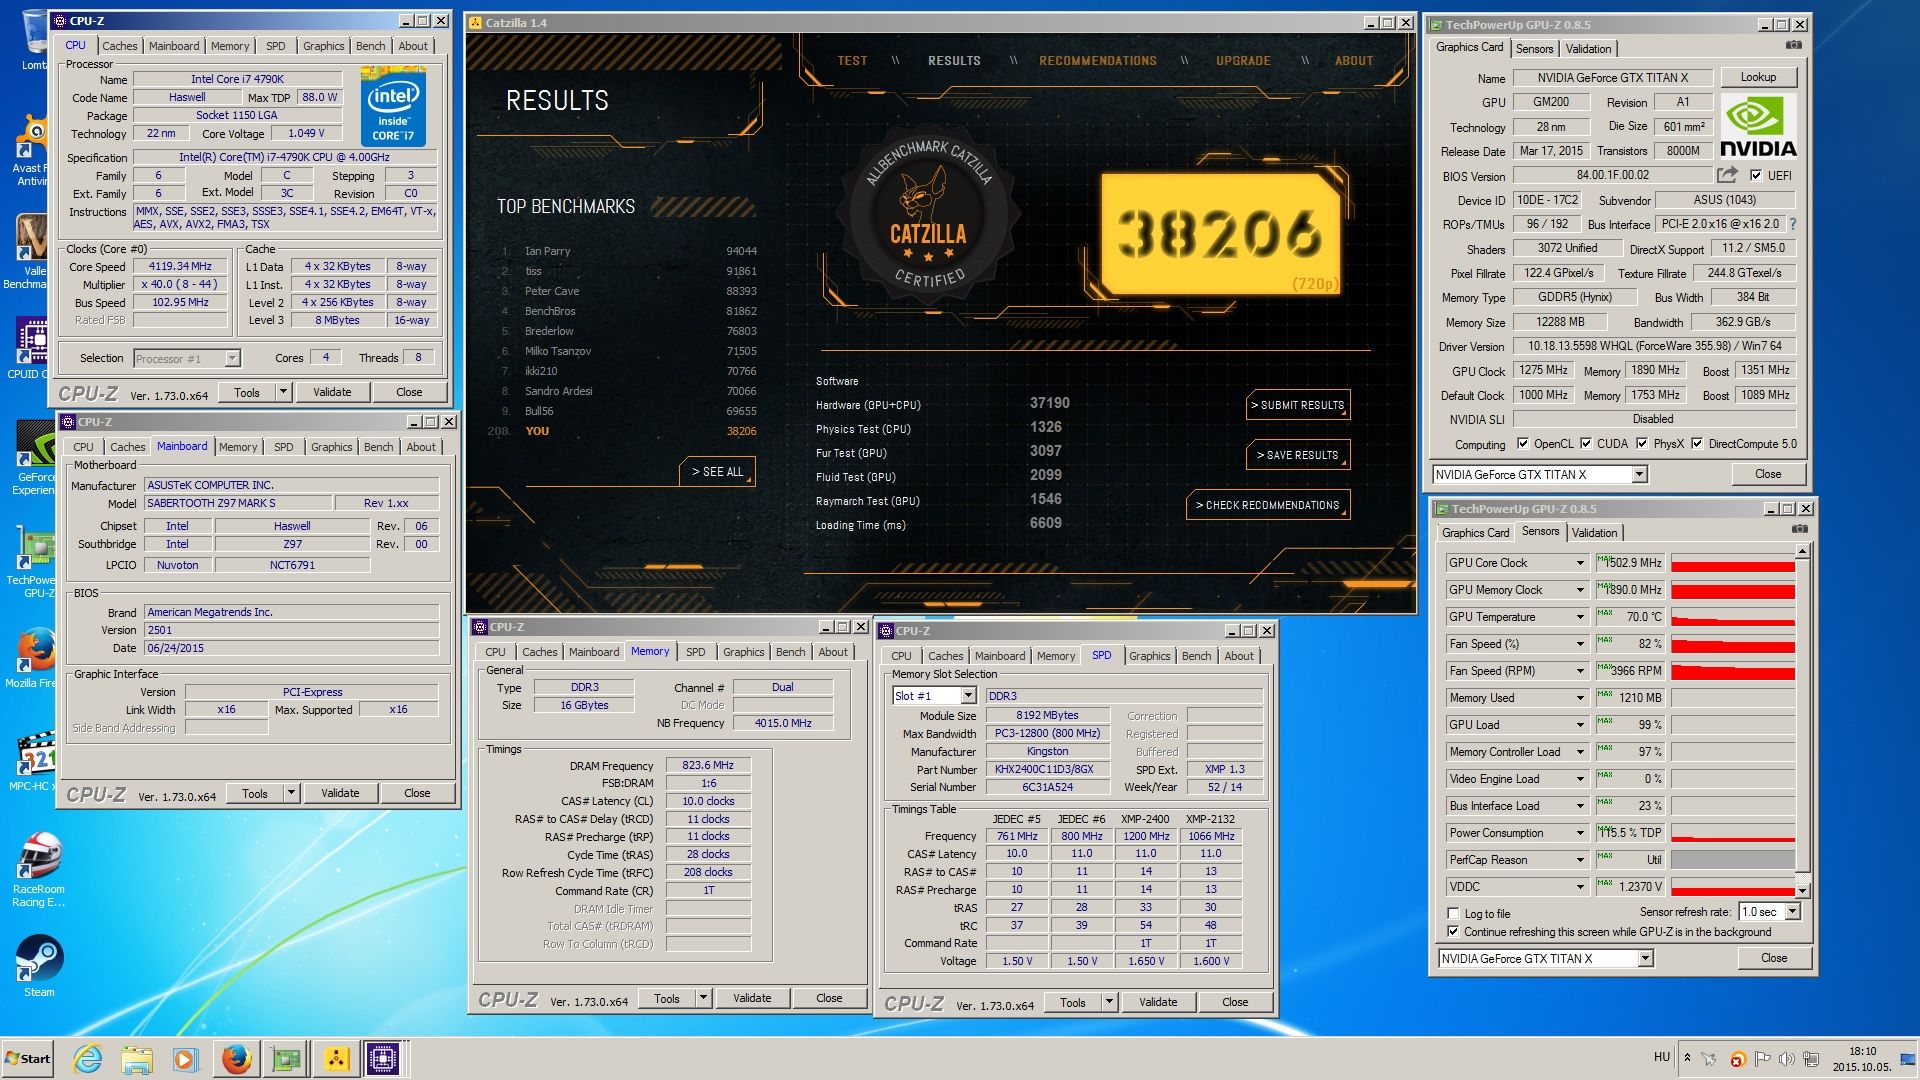Click the NVIDIA logo in GPU-Z
The width and height of the screenshot is (1920, 1080).
pos(1758,127)
